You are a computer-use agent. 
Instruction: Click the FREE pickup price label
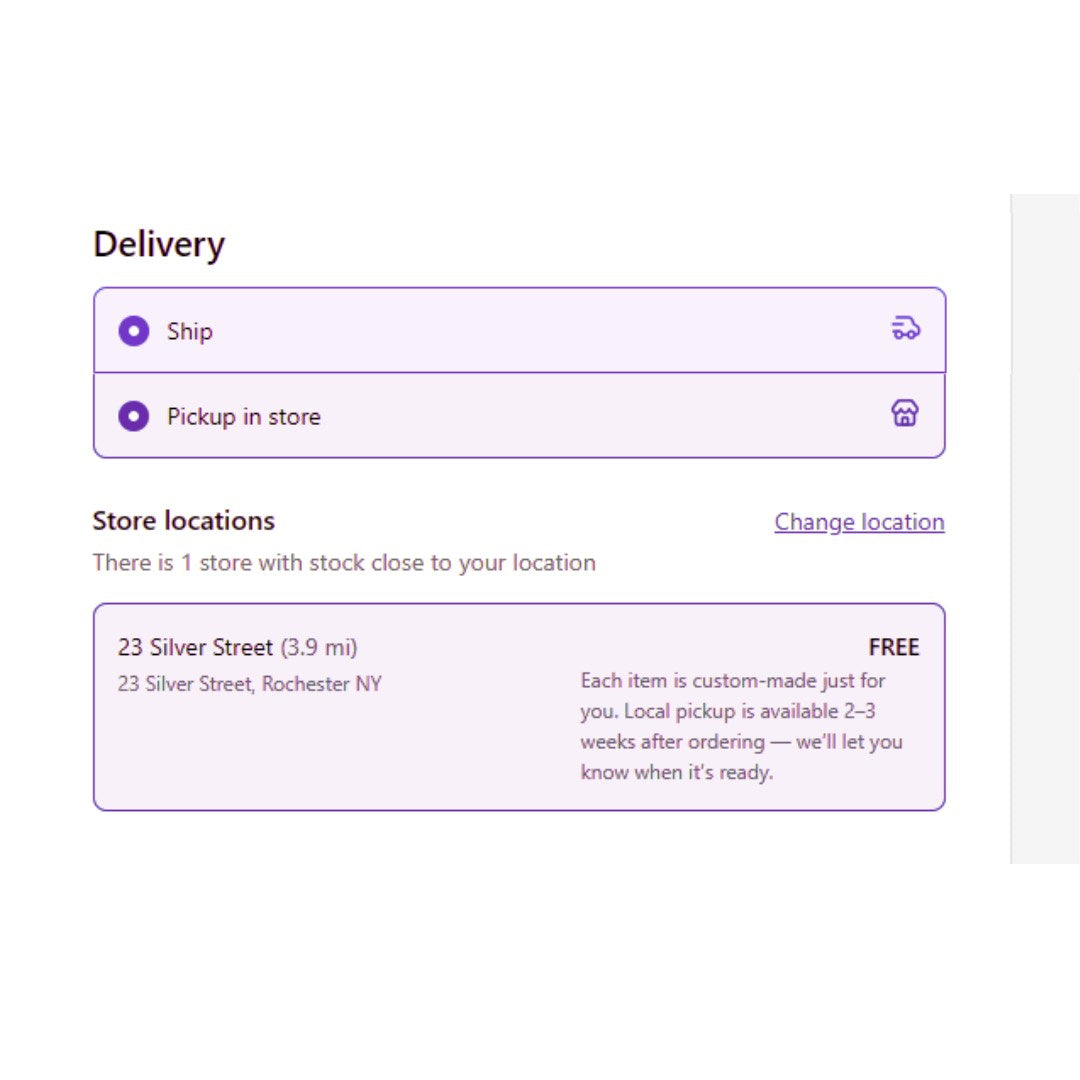tap(893, 648)
